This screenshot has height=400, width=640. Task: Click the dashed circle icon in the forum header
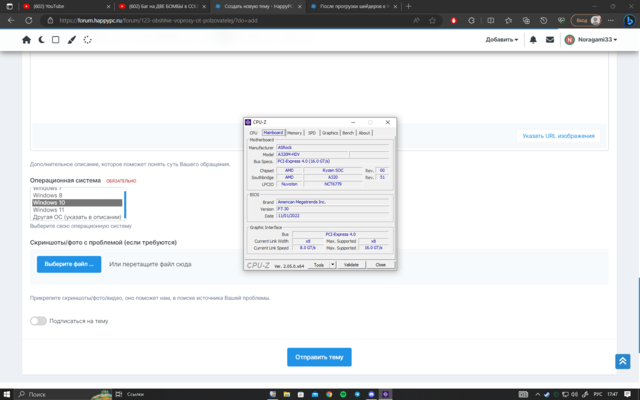(87, 40)
